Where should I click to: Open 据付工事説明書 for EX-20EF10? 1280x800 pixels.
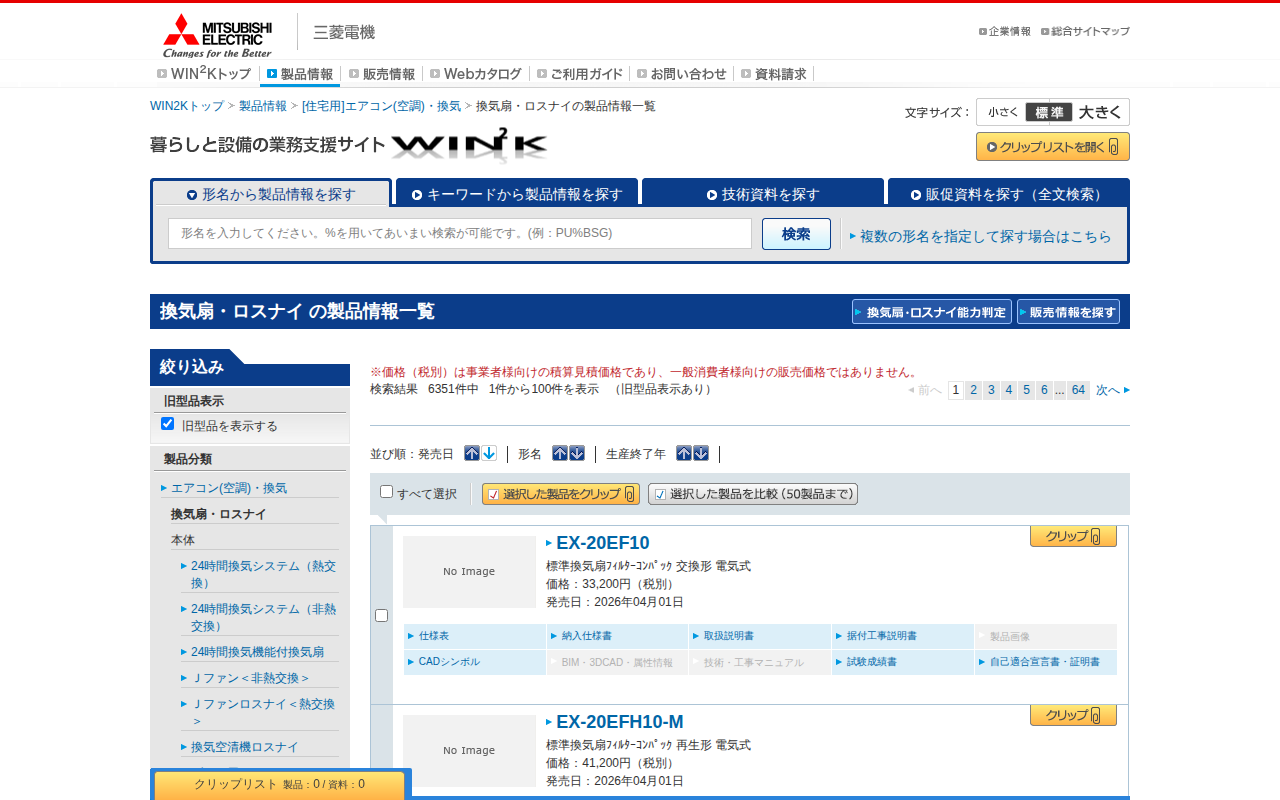pos(903,636)
